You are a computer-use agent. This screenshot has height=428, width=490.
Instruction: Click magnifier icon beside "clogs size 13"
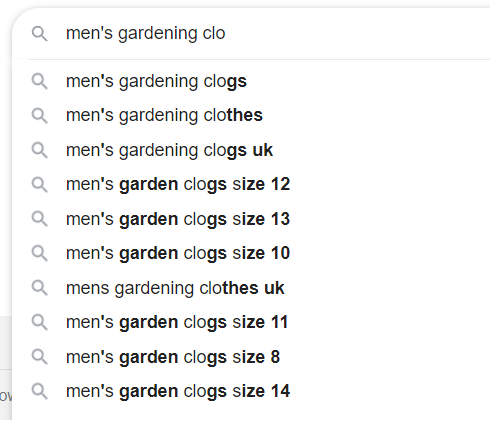tap(40, 219)
